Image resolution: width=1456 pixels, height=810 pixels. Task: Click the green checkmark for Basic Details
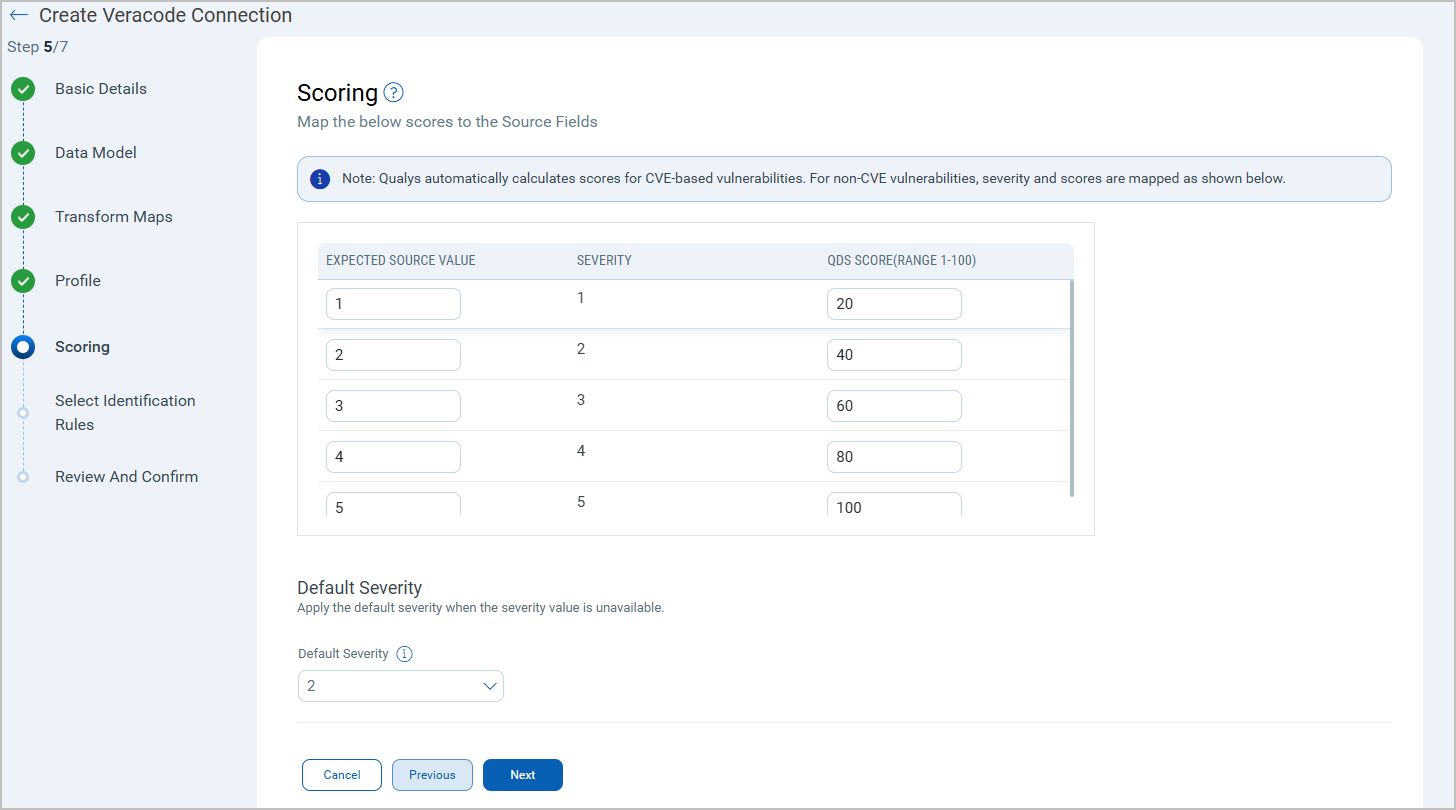click(x=23, y=90)
